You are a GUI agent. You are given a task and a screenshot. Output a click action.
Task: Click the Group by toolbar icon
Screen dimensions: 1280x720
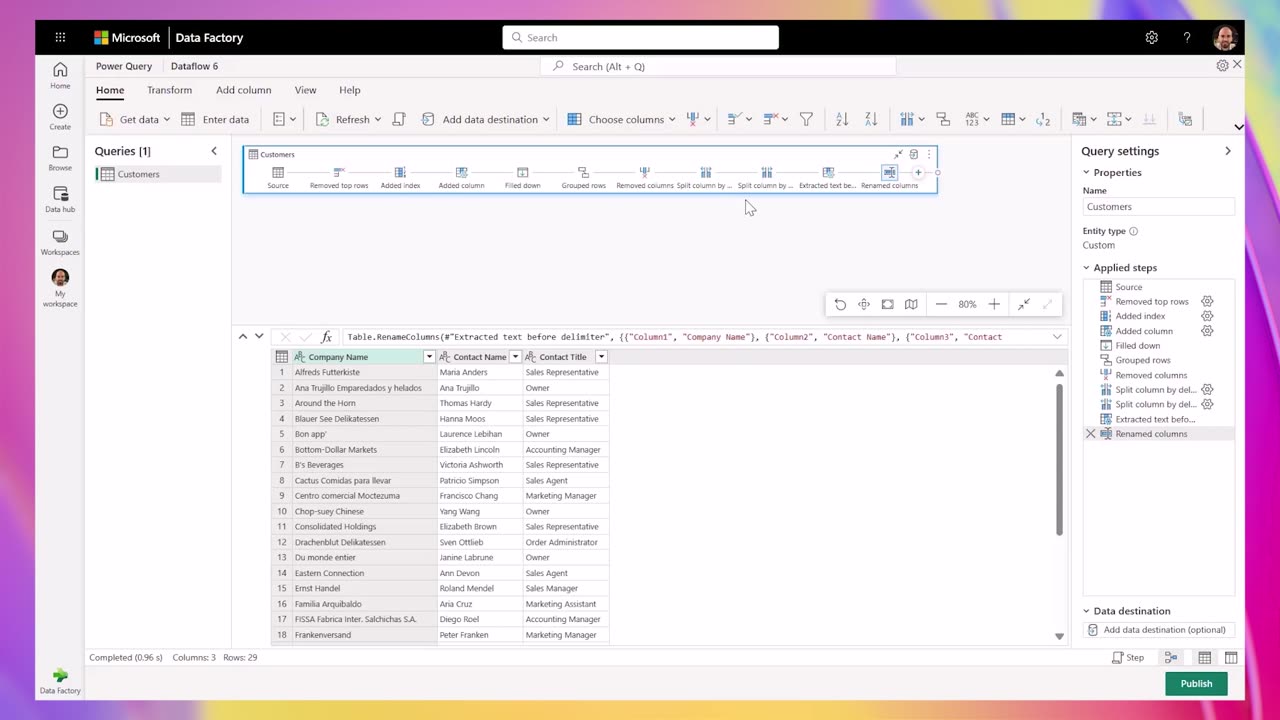pyautogui.click(x=943, y=119)
